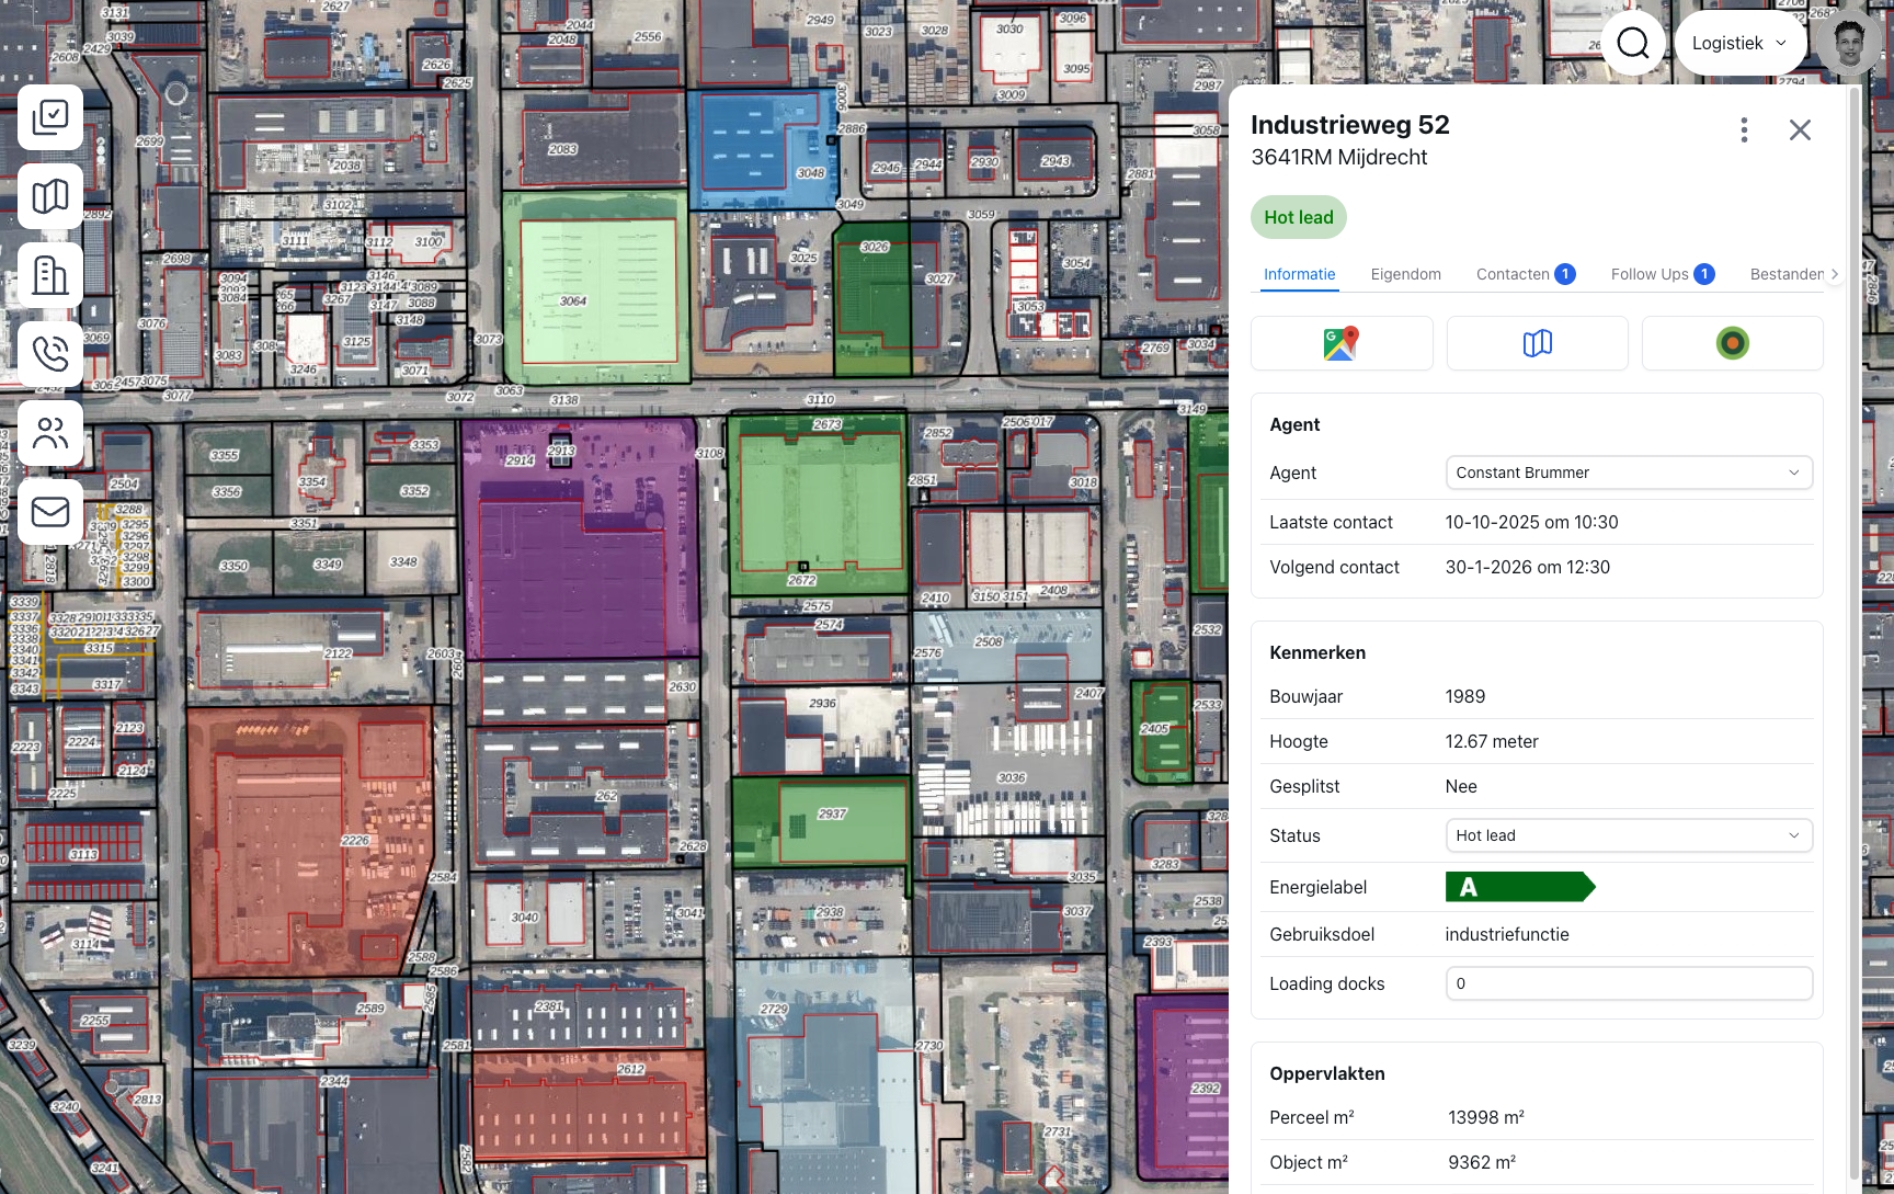Image resolution: width=1894 pixels, height=1194 pixels.
Task: Open the tasks checklist sidebar icon
Action: (x=50, y=118)
